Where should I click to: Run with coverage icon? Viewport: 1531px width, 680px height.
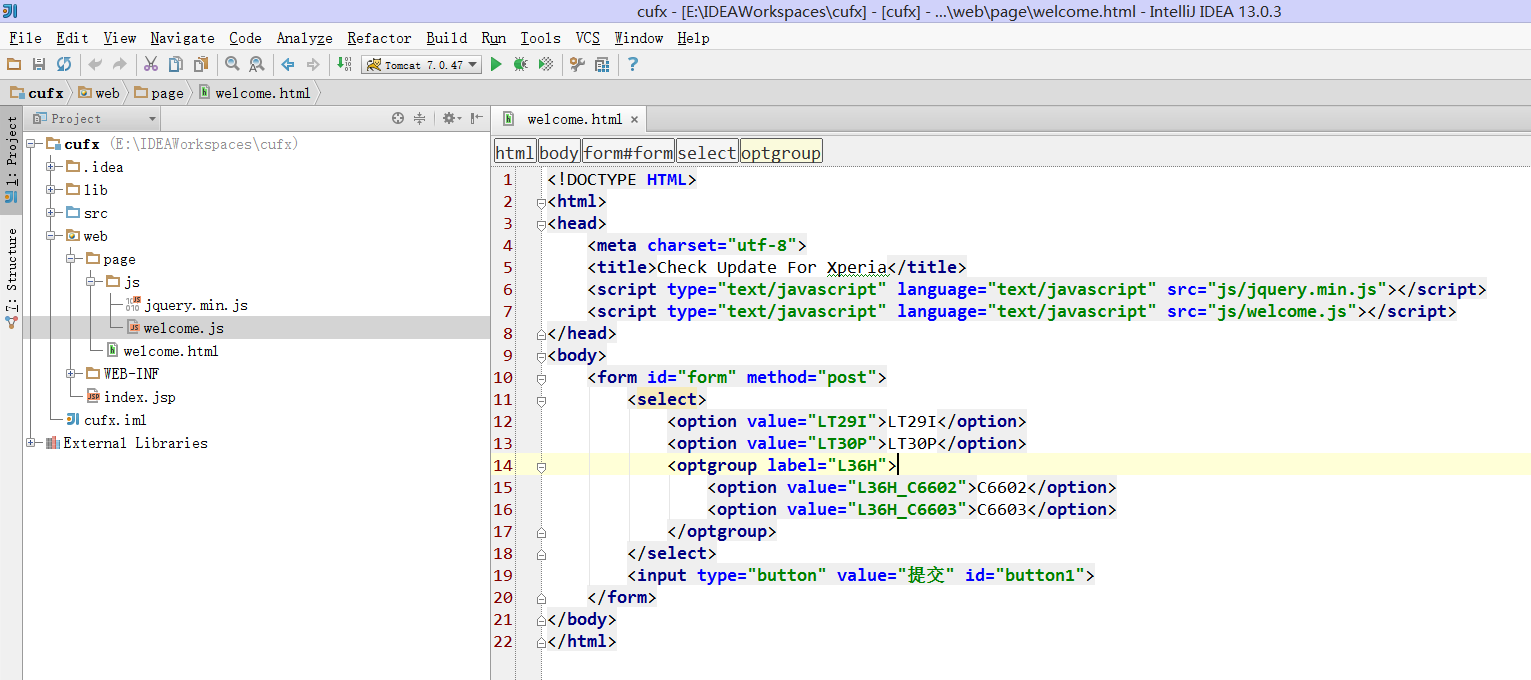546,64
